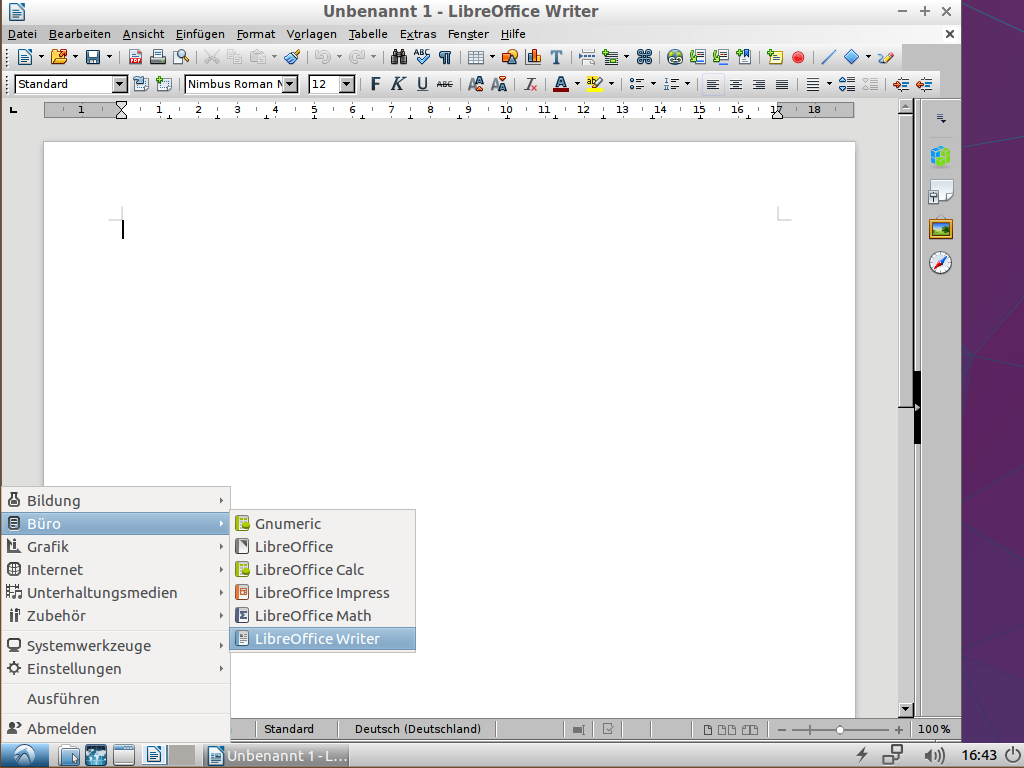
Task: Apply font color red A swatch
Action: (560, 84)
